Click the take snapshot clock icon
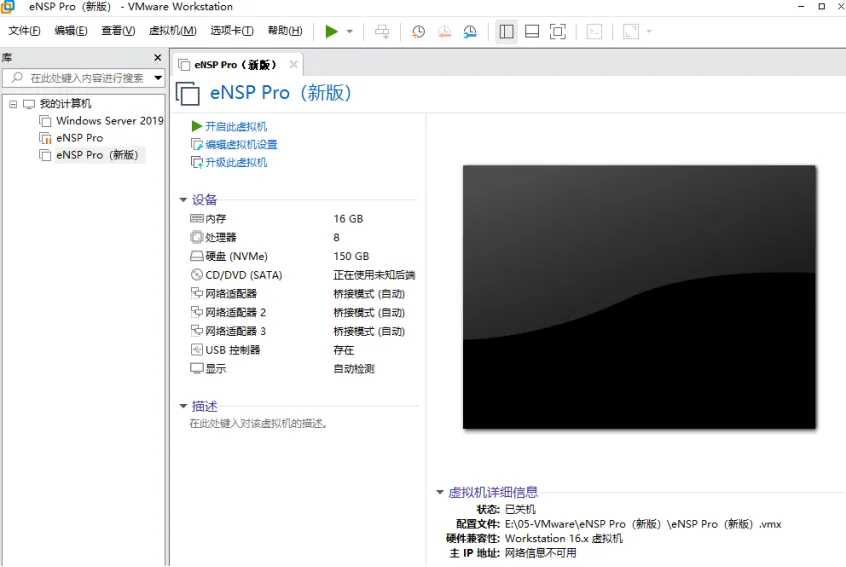846x567 pixels. click(418, 31)
